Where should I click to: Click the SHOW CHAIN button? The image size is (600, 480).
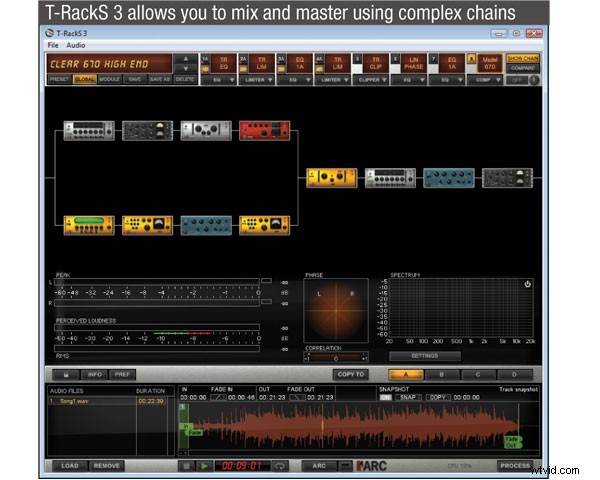point(523,59)
